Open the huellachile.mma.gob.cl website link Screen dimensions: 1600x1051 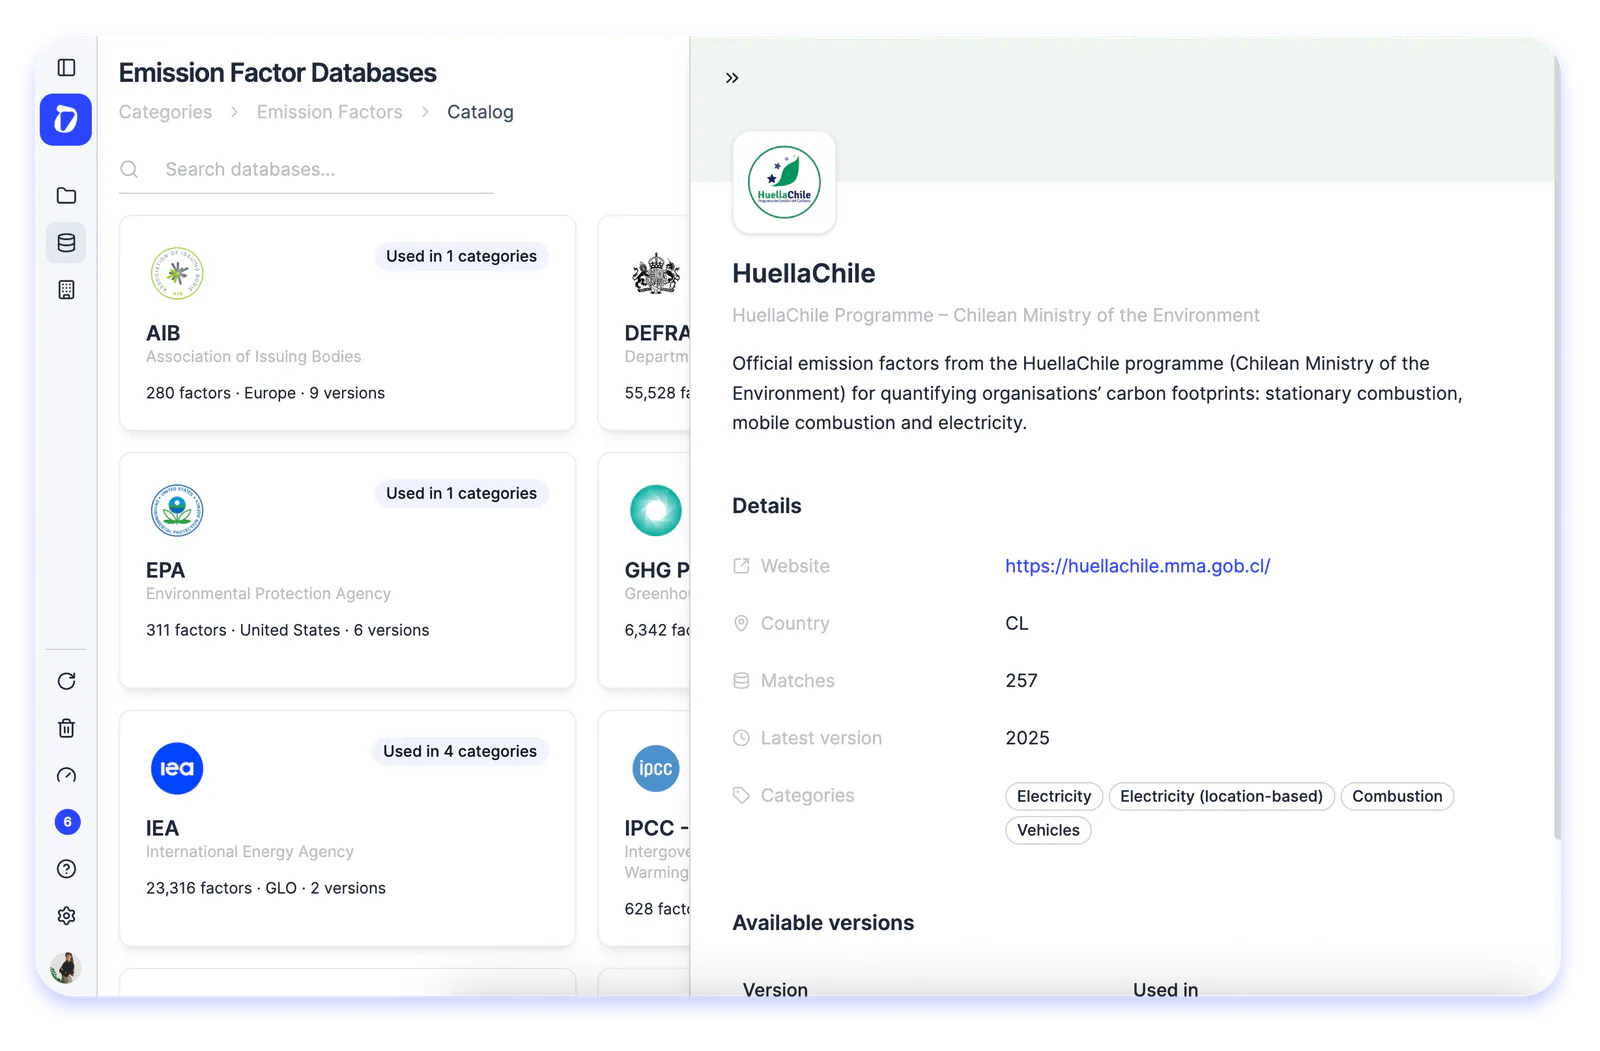(1138, 566)
